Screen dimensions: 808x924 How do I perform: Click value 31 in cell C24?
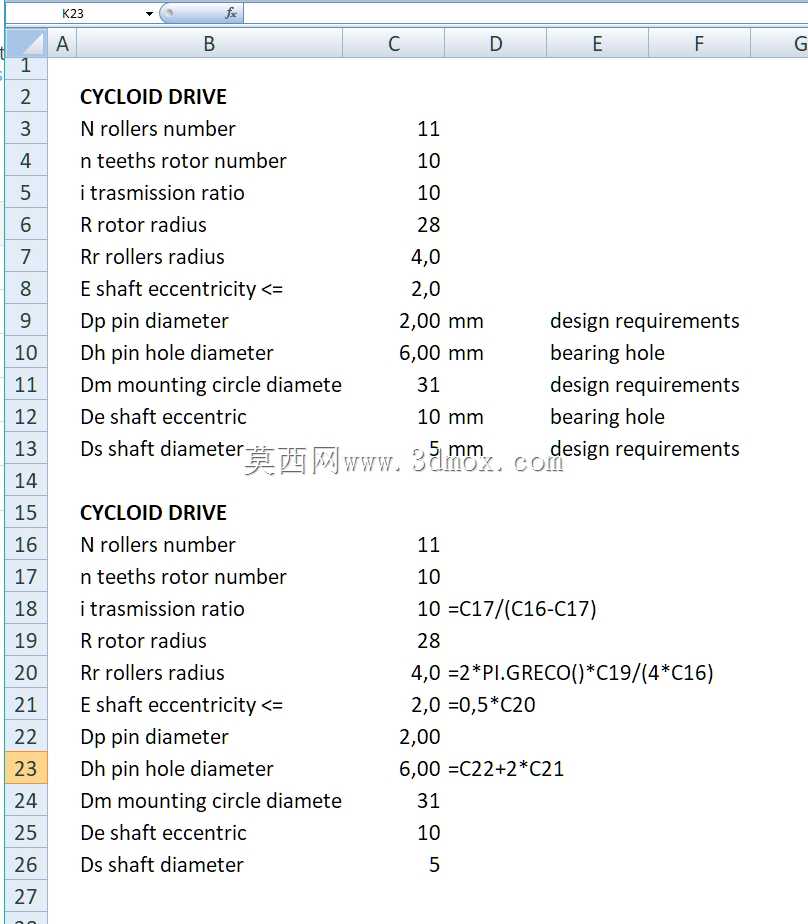428,801
